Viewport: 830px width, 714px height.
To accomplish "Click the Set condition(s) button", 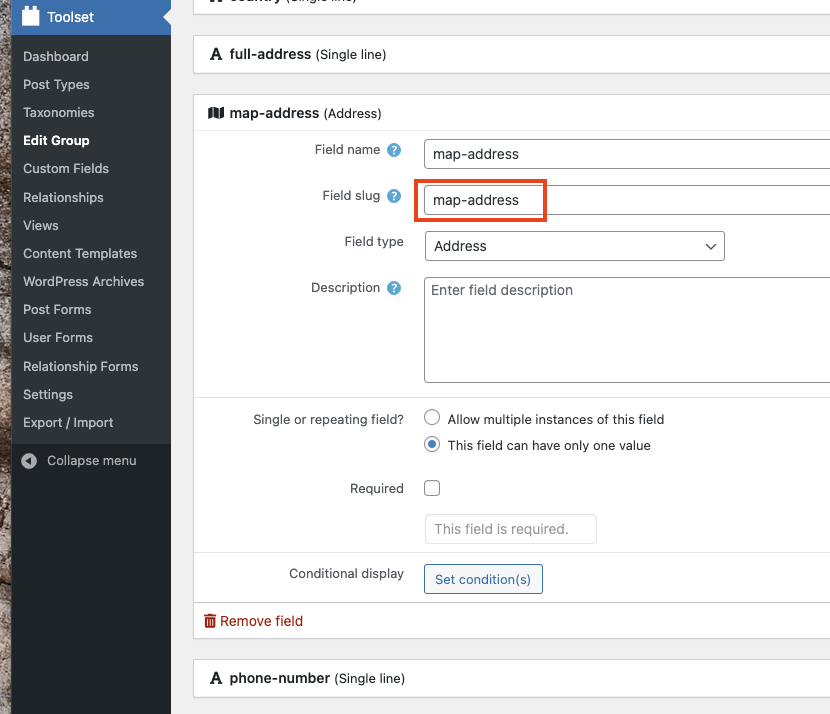I will [483, 579].
